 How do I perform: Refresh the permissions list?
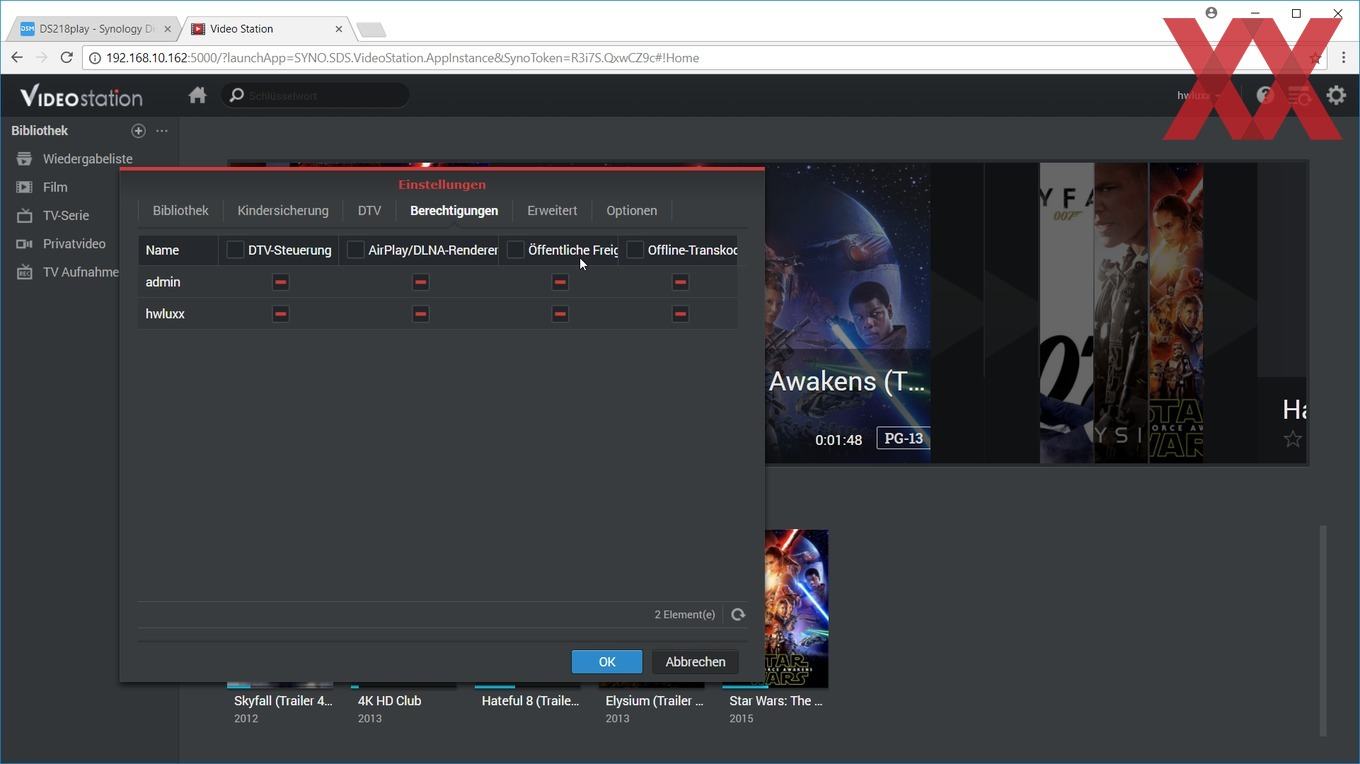(738, 615)
